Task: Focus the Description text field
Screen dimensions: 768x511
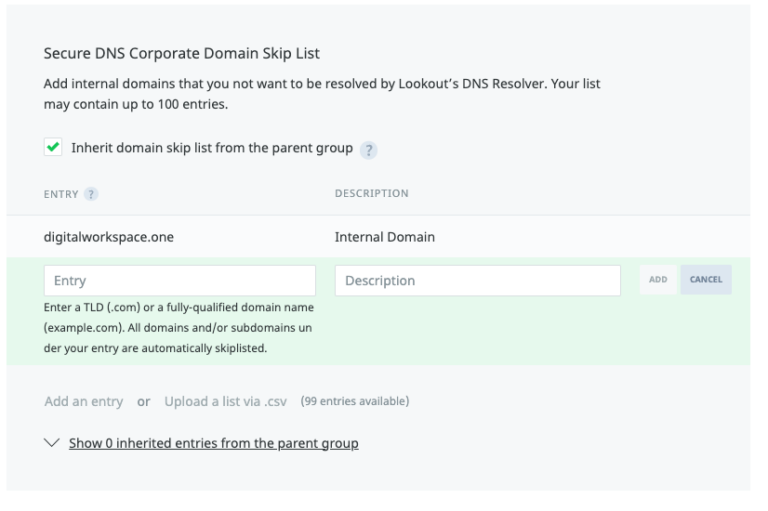Action: (477, 281)
